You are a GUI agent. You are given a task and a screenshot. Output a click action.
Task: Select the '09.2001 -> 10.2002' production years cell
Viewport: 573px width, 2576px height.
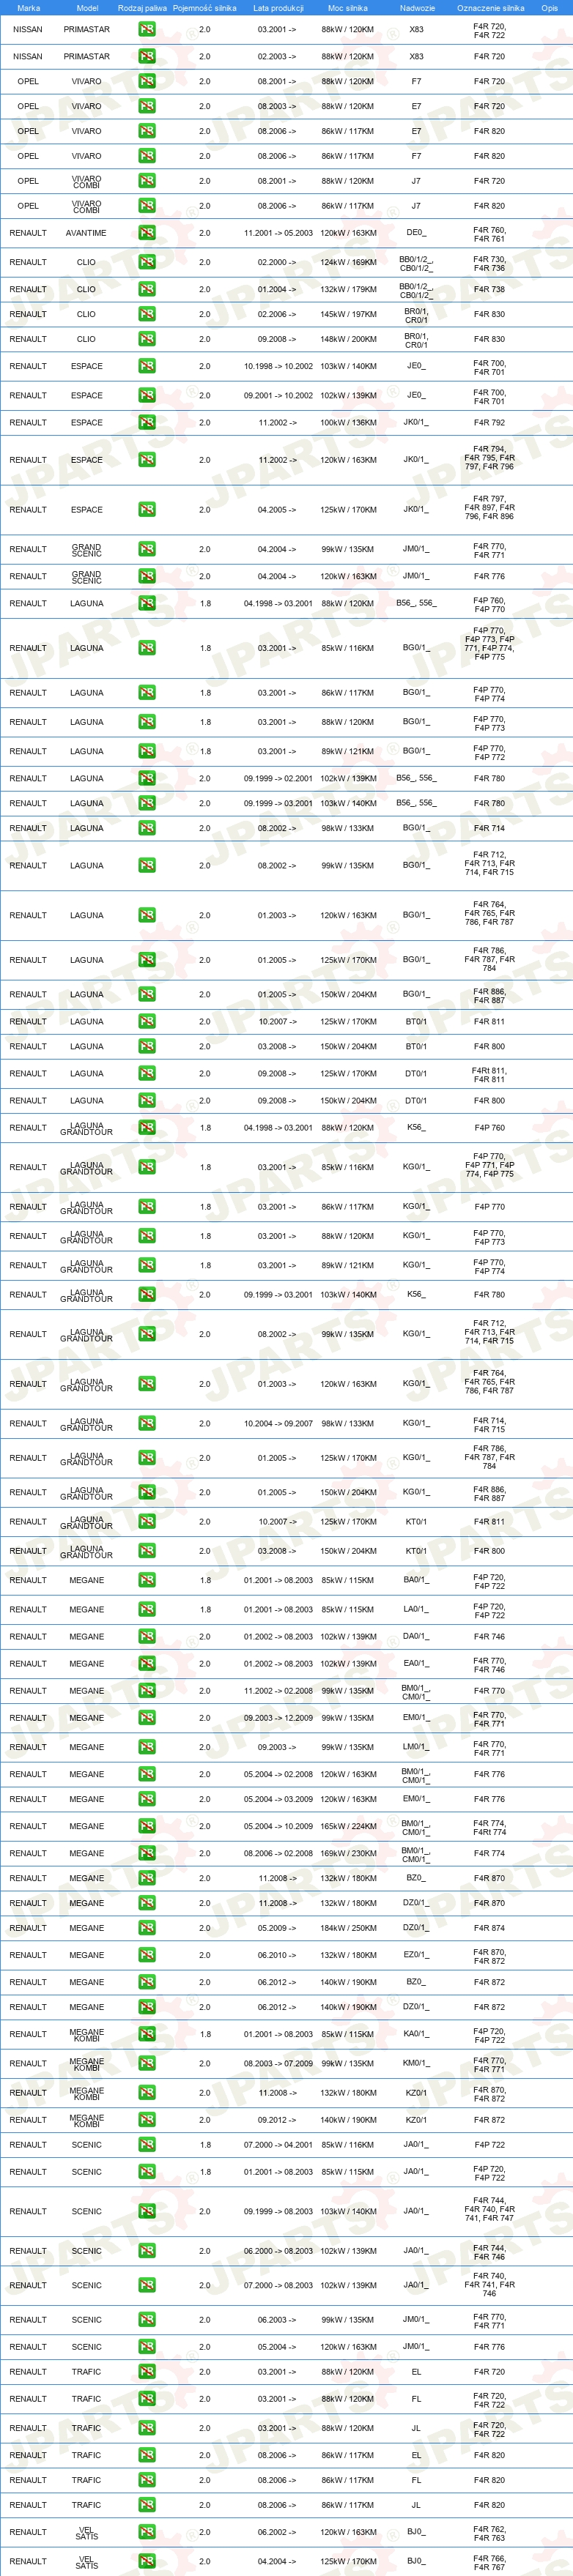278,395
